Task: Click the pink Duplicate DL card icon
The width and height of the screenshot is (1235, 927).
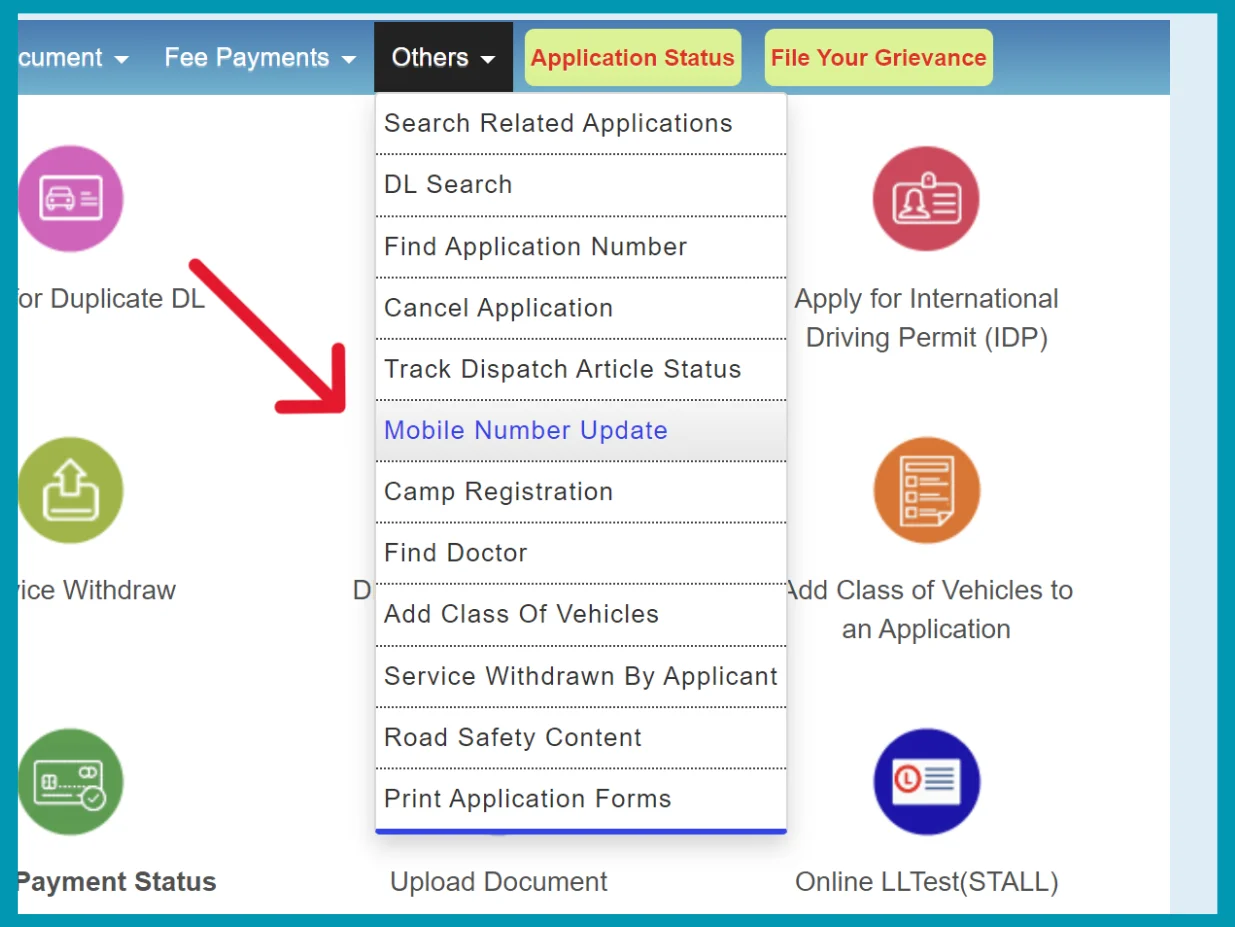Action: [70, 197]
